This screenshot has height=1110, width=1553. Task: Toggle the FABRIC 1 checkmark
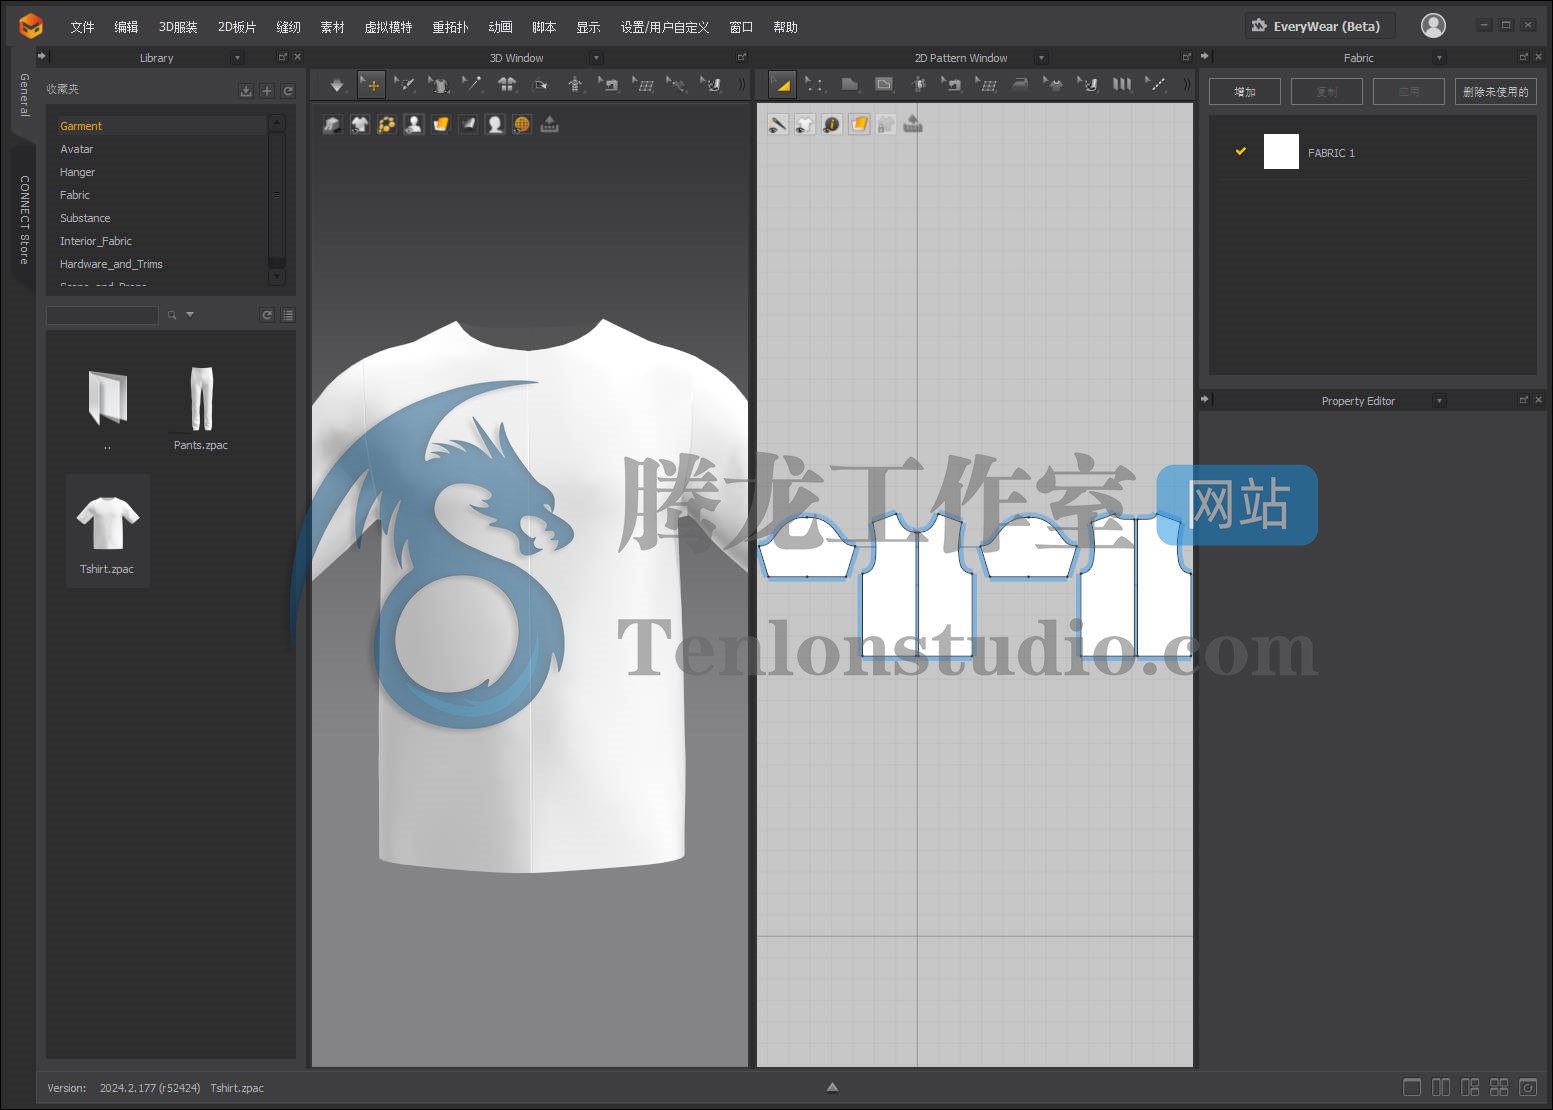pyautogui.click(x=1241, y=152)
